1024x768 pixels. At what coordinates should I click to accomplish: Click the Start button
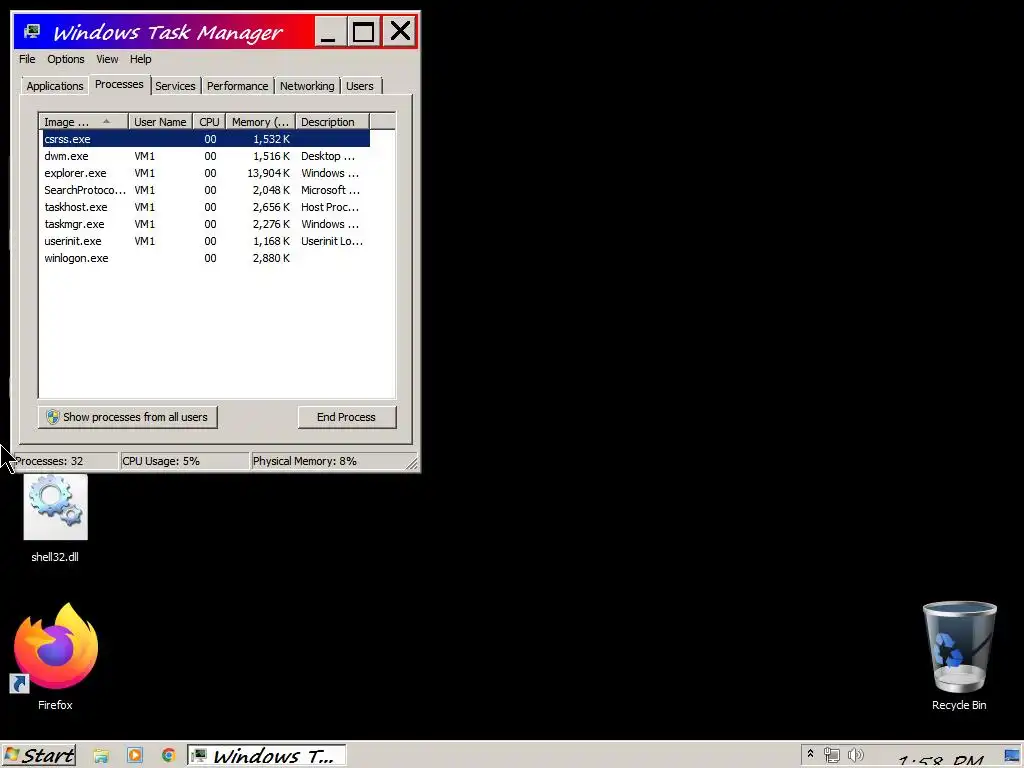tap(39, 756)
